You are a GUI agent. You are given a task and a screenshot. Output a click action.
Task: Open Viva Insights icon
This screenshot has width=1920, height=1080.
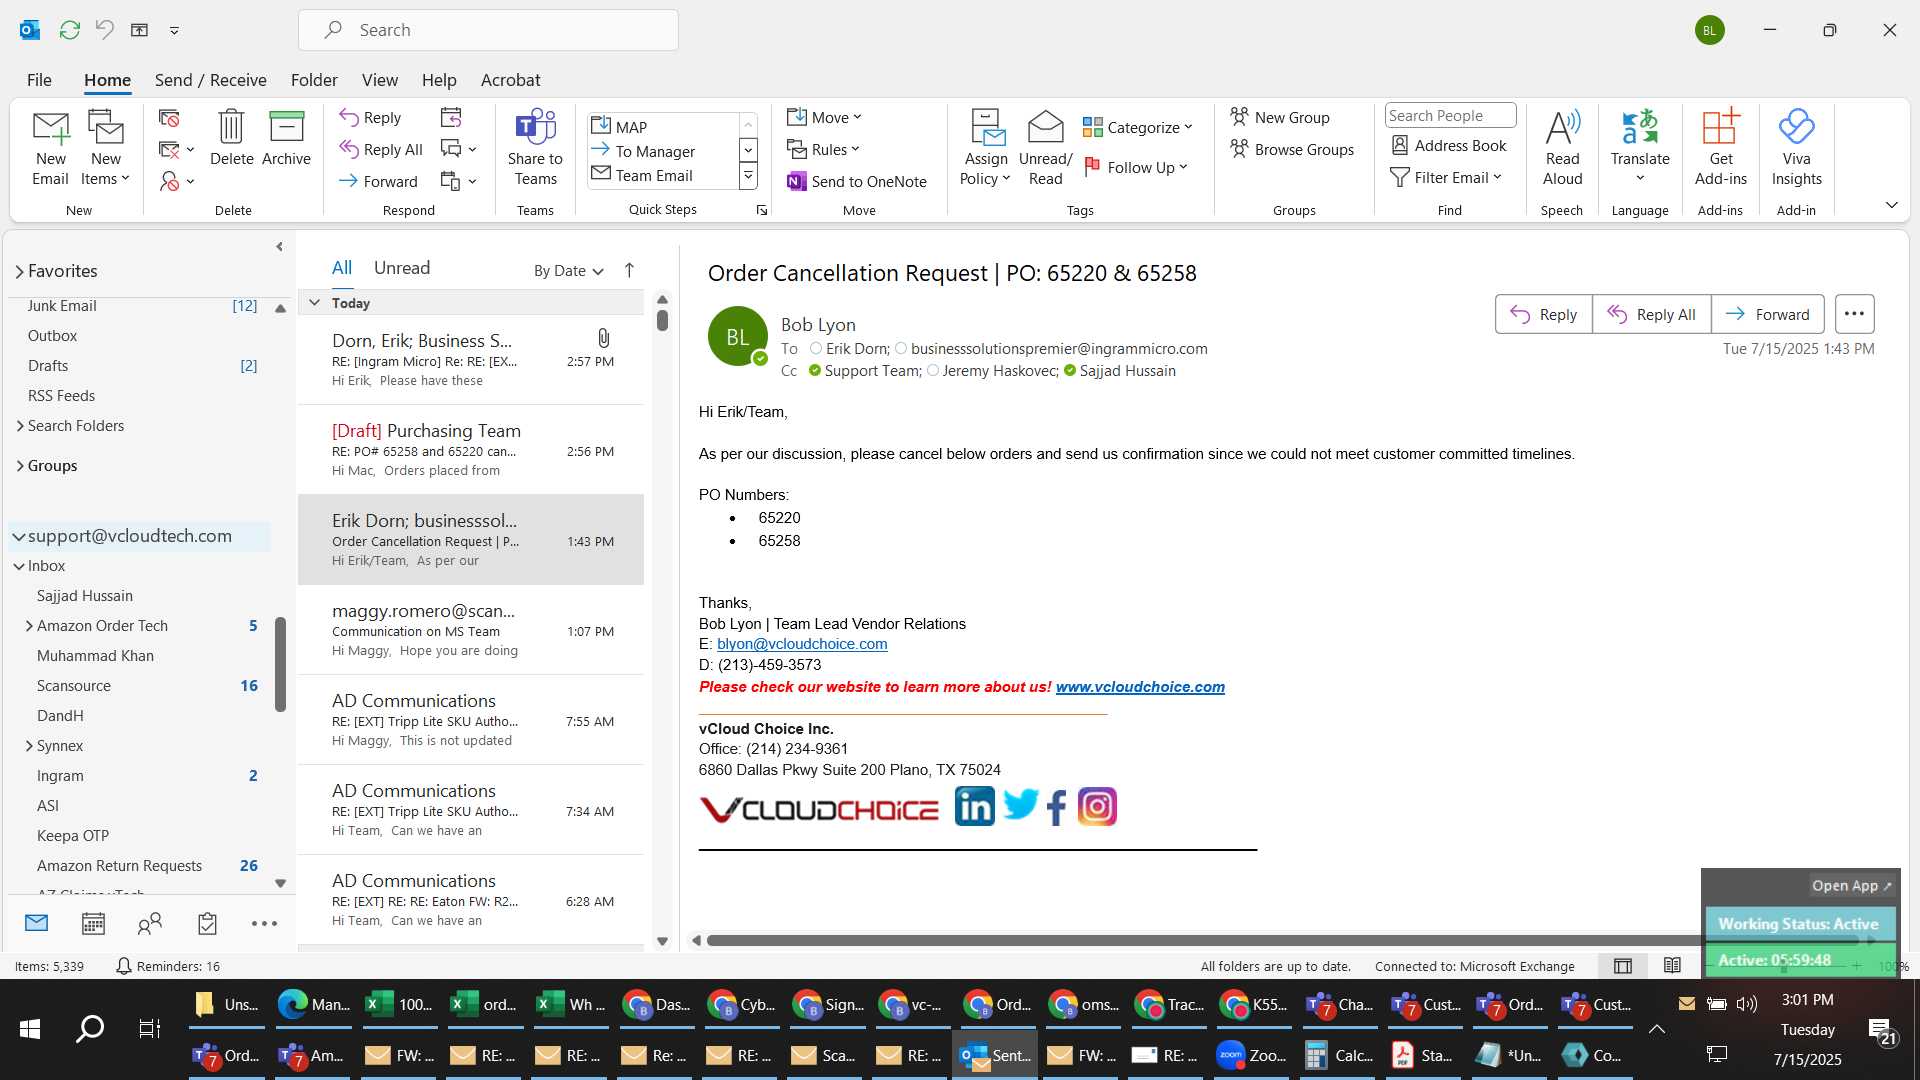[x=1796, y=148]
